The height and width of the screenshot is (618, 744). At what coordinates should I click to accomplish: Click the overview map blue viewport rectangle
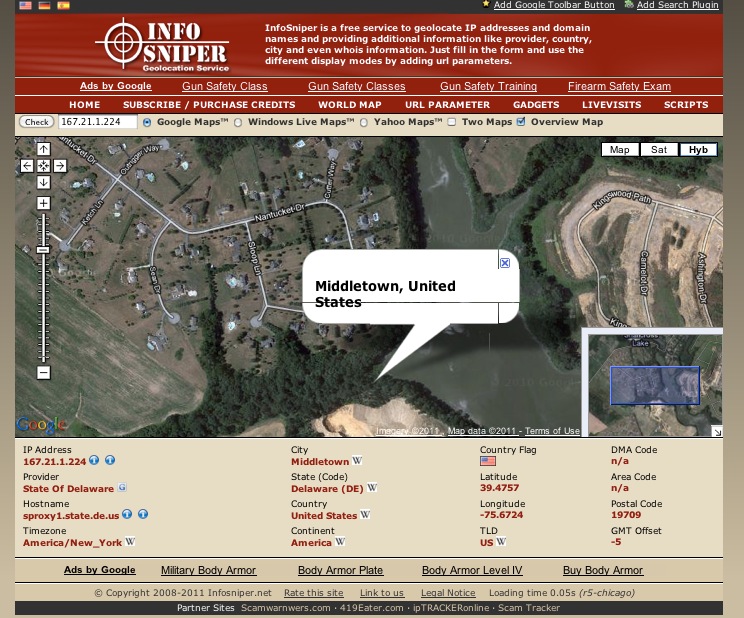pos(655,385)
